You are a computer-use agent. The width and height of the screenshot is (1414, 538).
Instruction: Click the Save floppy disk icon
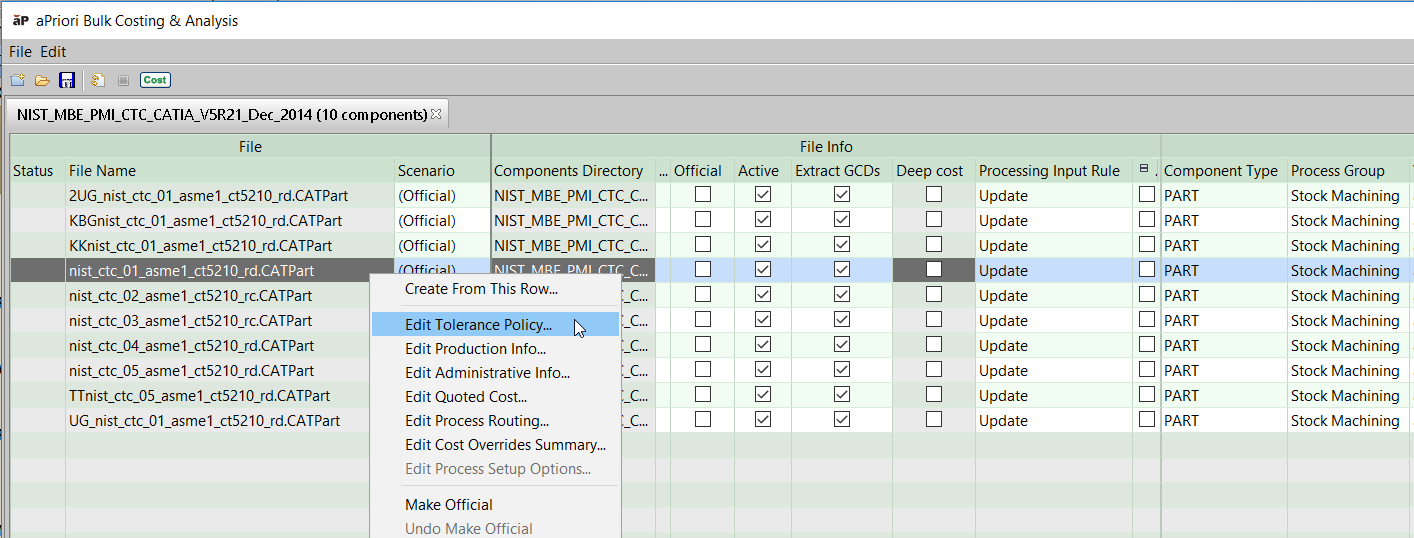pos(67,80)
